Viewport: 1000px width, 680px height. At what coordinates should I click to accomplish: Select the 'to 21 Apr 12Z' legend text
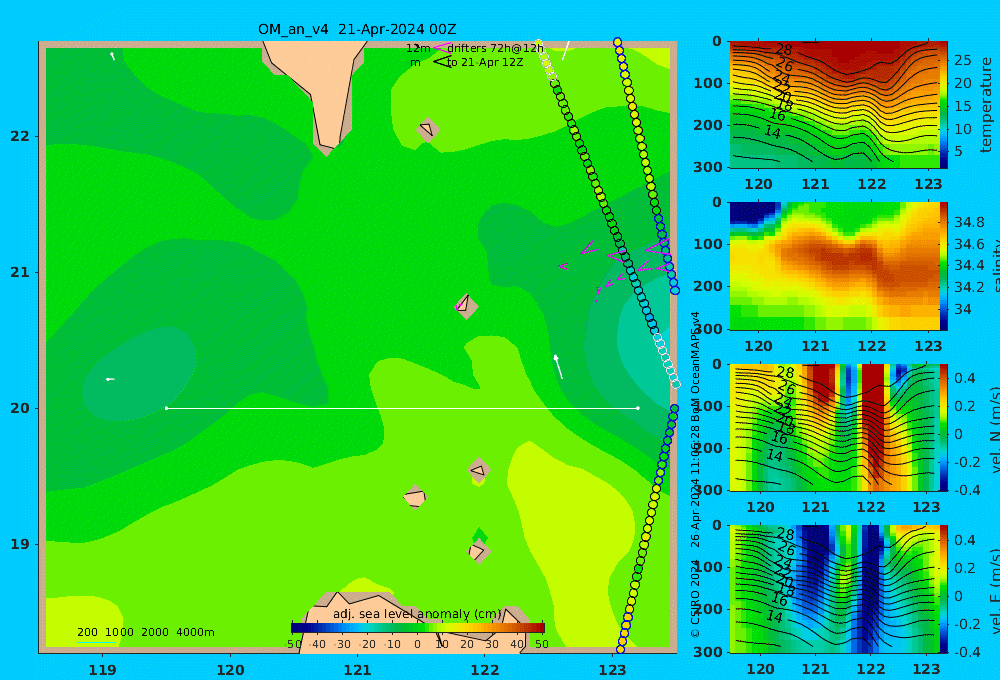pos(485,62)
